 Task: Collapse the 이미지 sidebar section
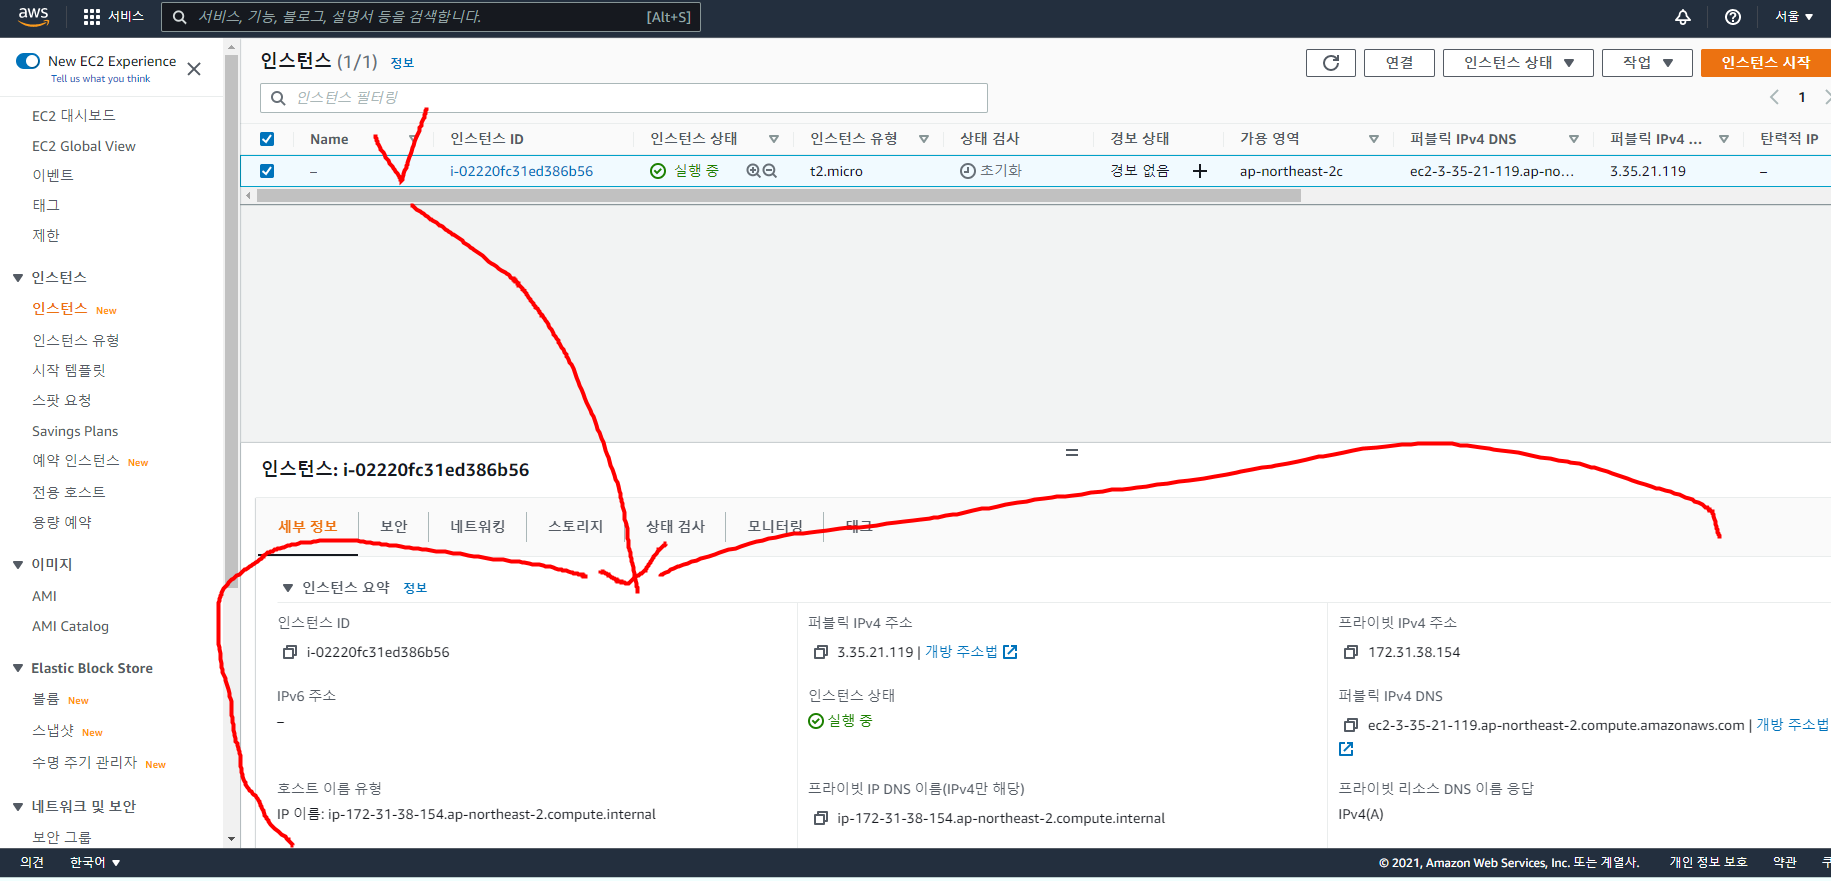pyautogui.click(x=18, y=565)
